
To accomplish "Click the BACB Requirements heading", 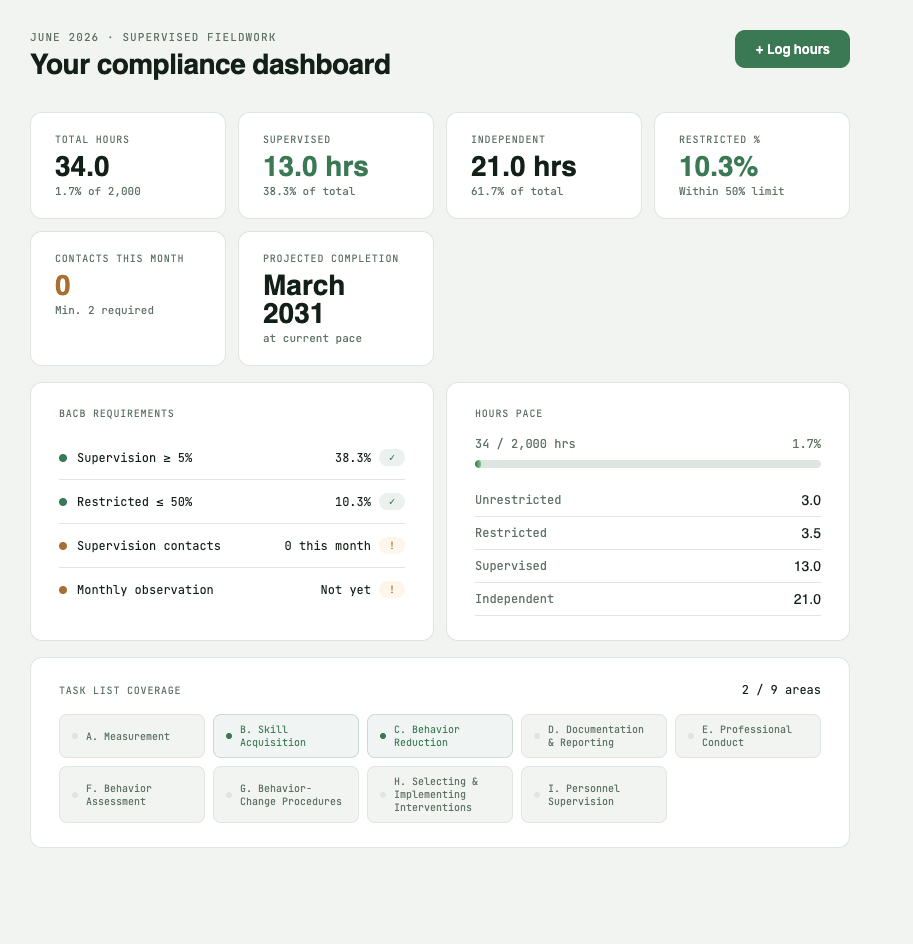I will coord(117,414).
